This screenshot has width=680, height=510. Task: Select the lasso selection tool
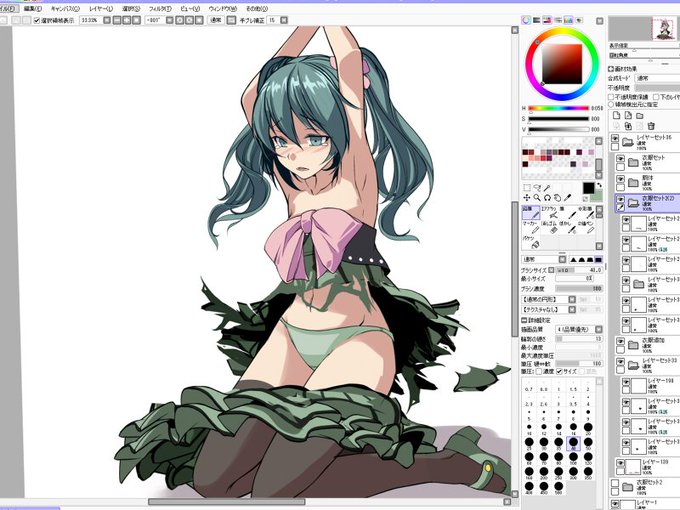point(537,187)
